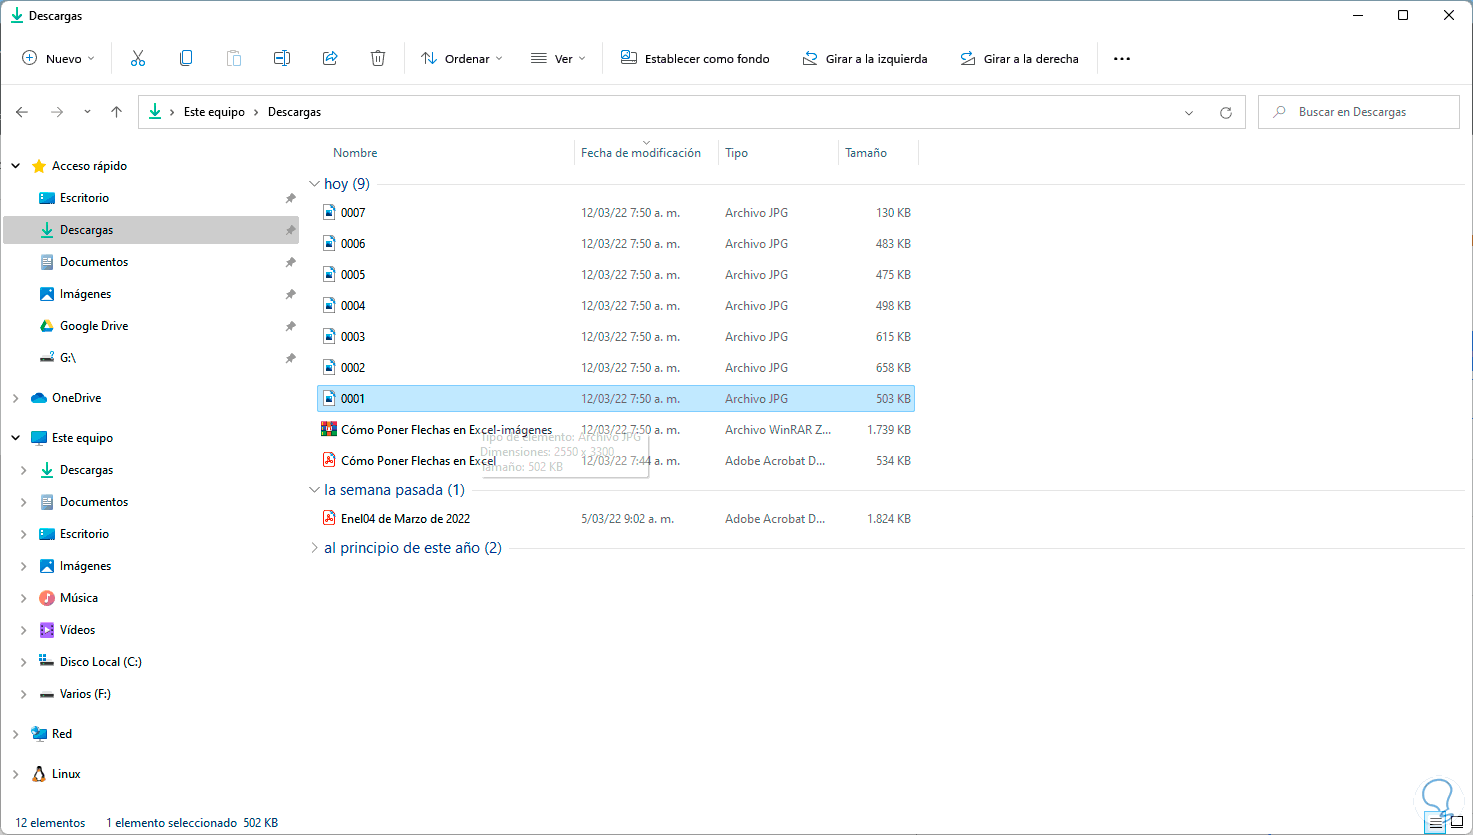Sort by the Nombre column header
The width and height of the screenshot is (1473, 835).
pyautogui.click(x=355, y=153)
